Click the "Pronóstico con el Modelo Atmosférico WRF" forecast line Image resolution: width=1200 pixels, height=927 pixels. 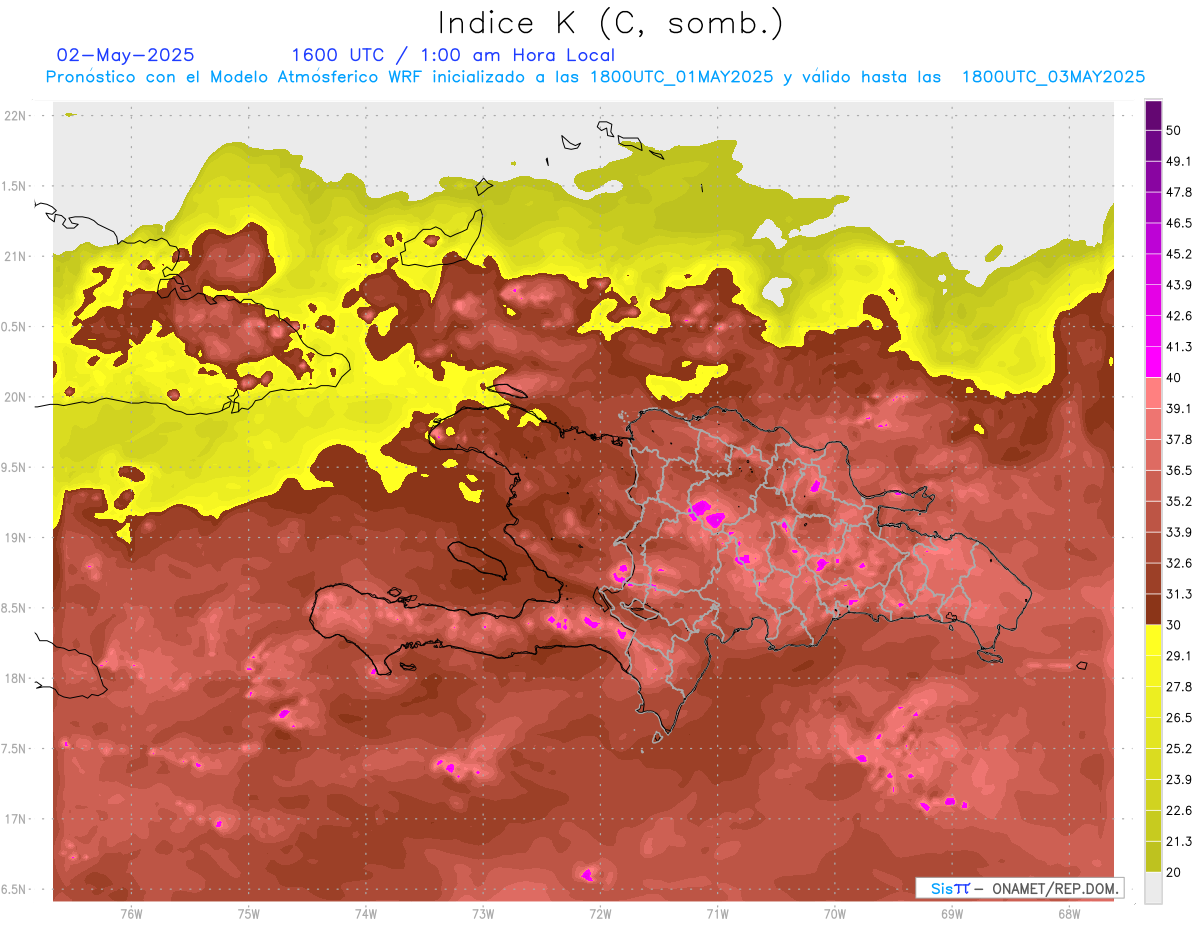[x=595, y=77]
